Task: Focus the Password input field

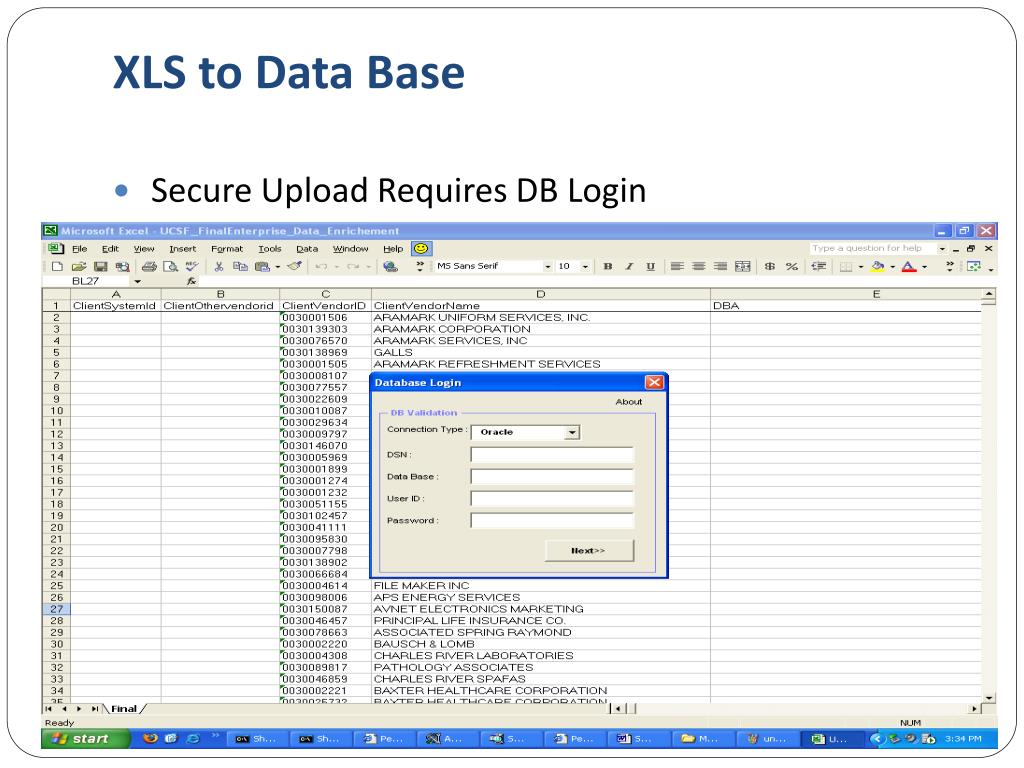Action: point(552,520)
